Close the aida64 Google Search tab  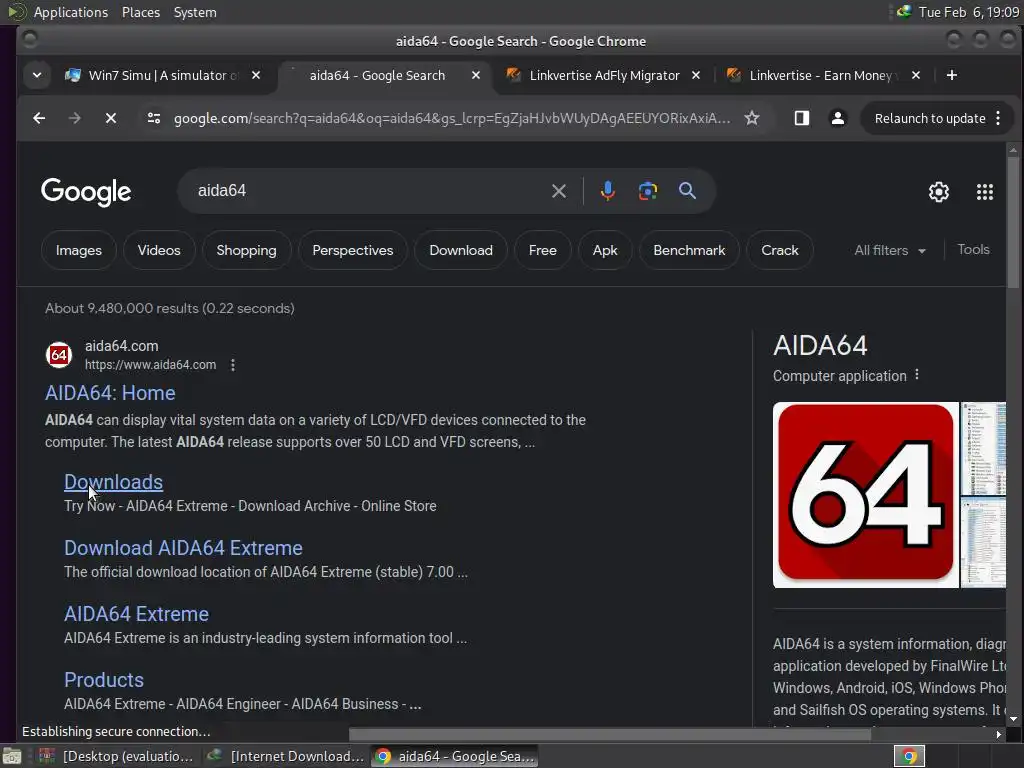(476, 75)
